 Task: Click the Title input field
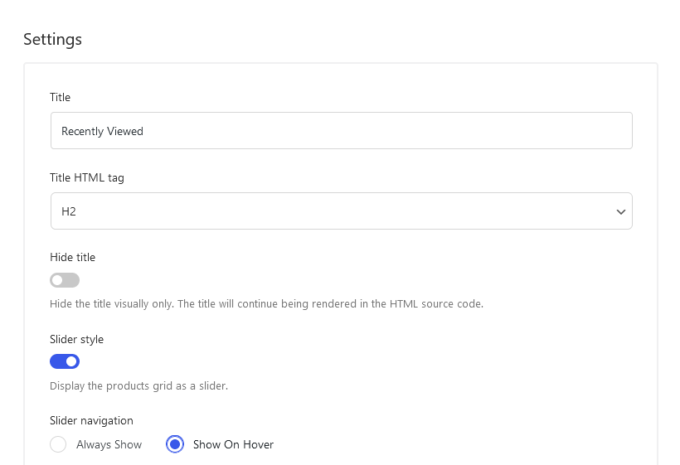tap(341, 131)
